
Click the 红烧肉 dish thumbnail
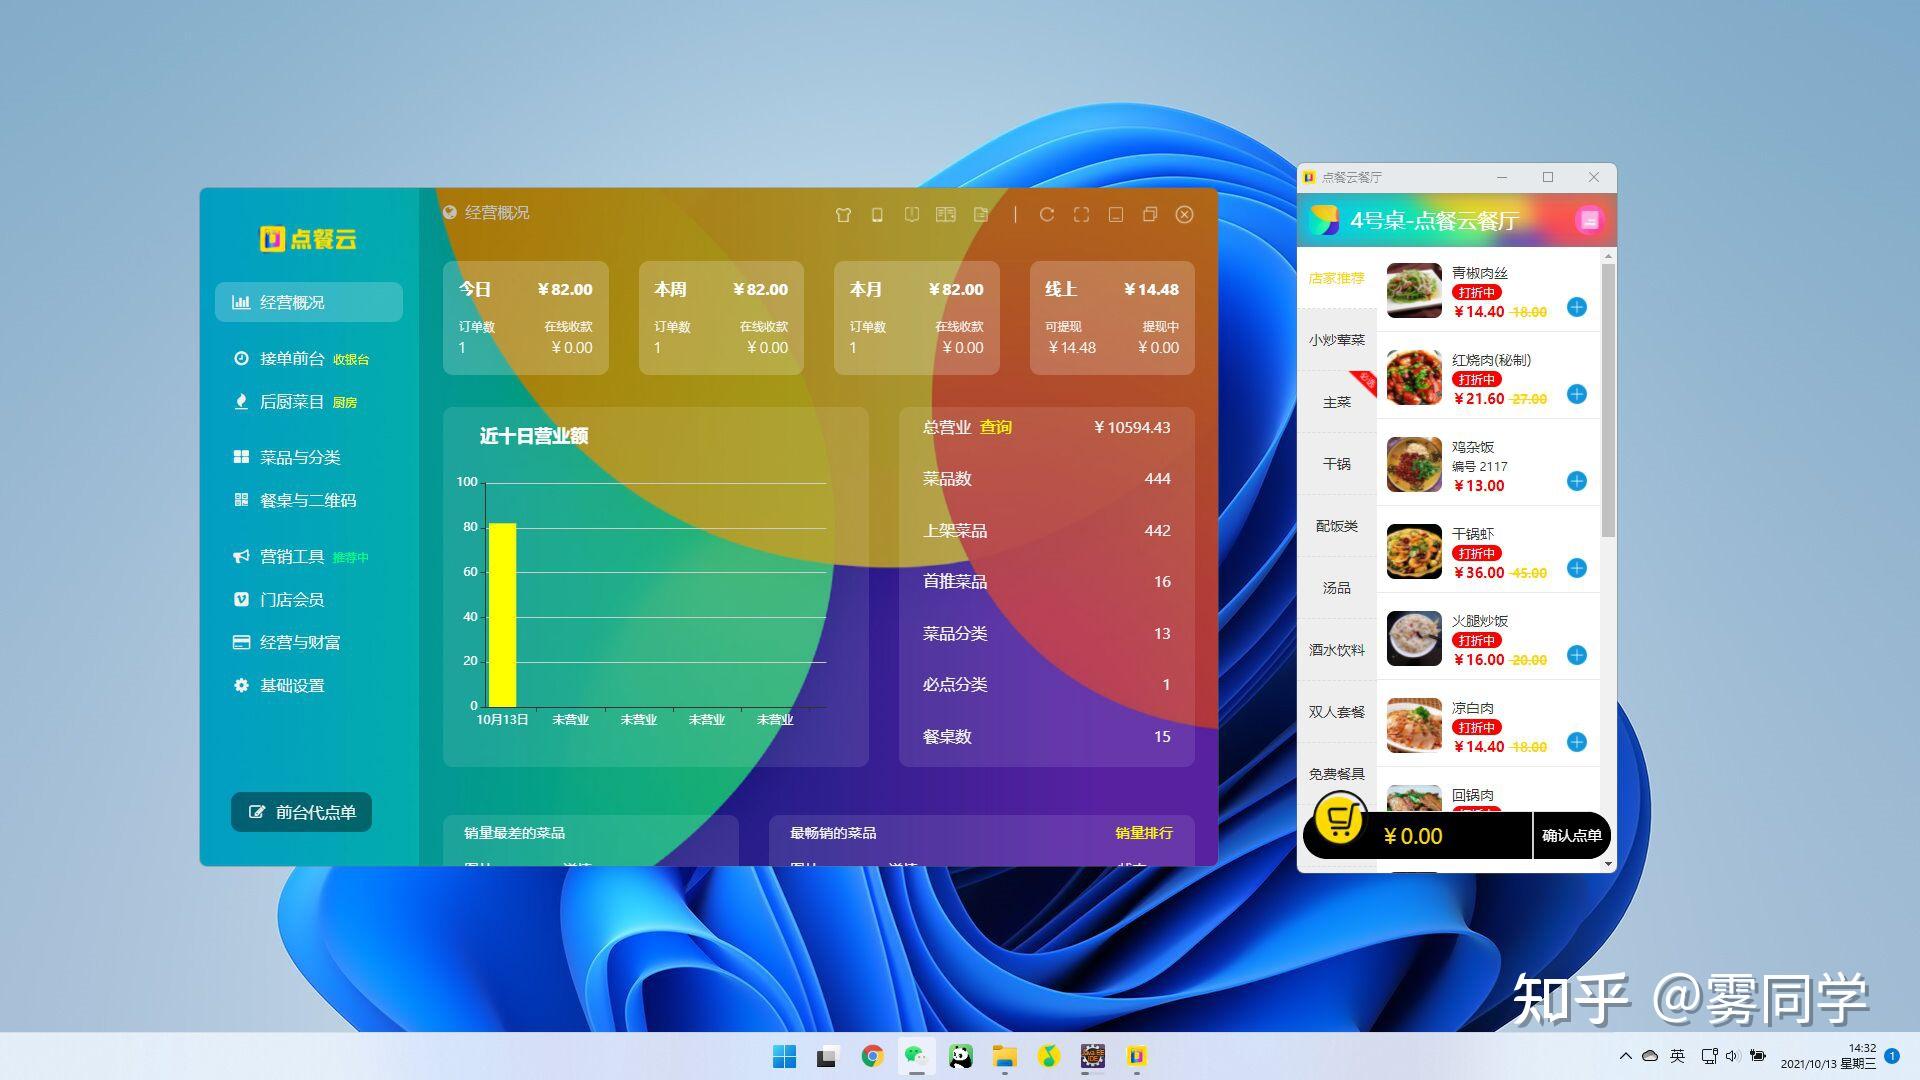(1414, 377)
